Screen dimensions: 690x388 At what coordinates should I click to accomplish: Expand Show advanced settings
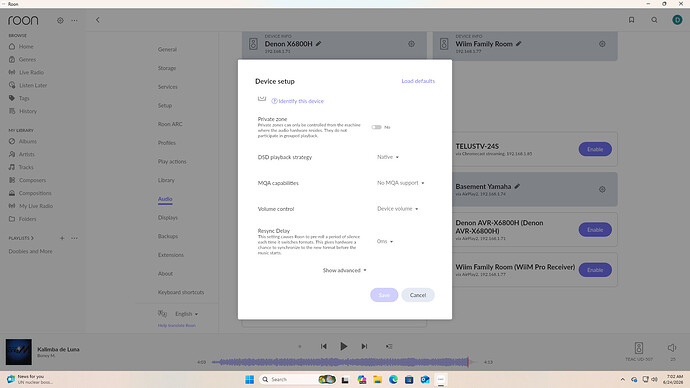[345, 270]
